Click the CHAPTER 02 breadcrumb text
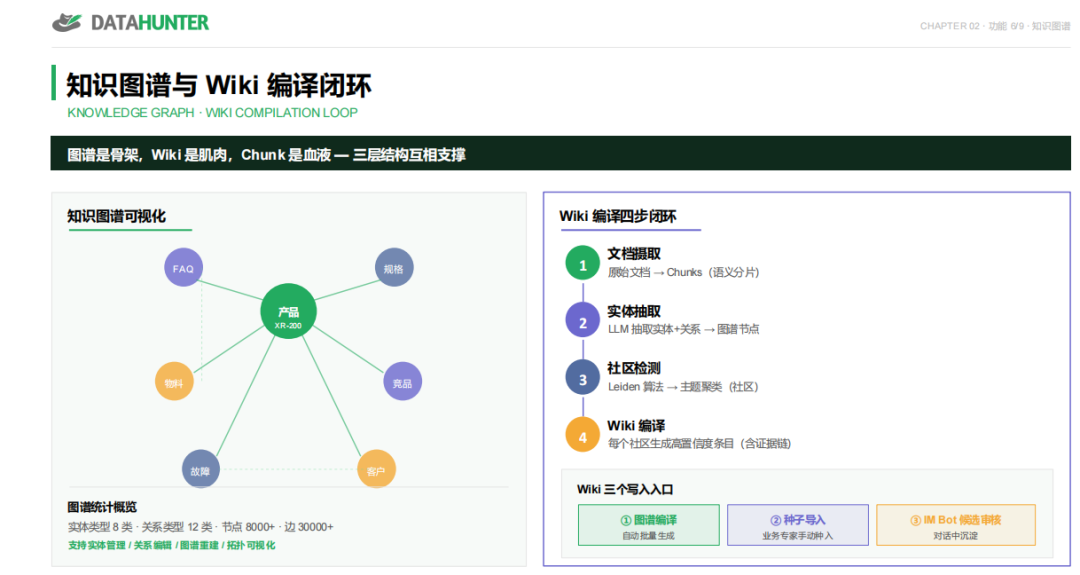The height and width of the screenshot is (575, 1080). 995,26
